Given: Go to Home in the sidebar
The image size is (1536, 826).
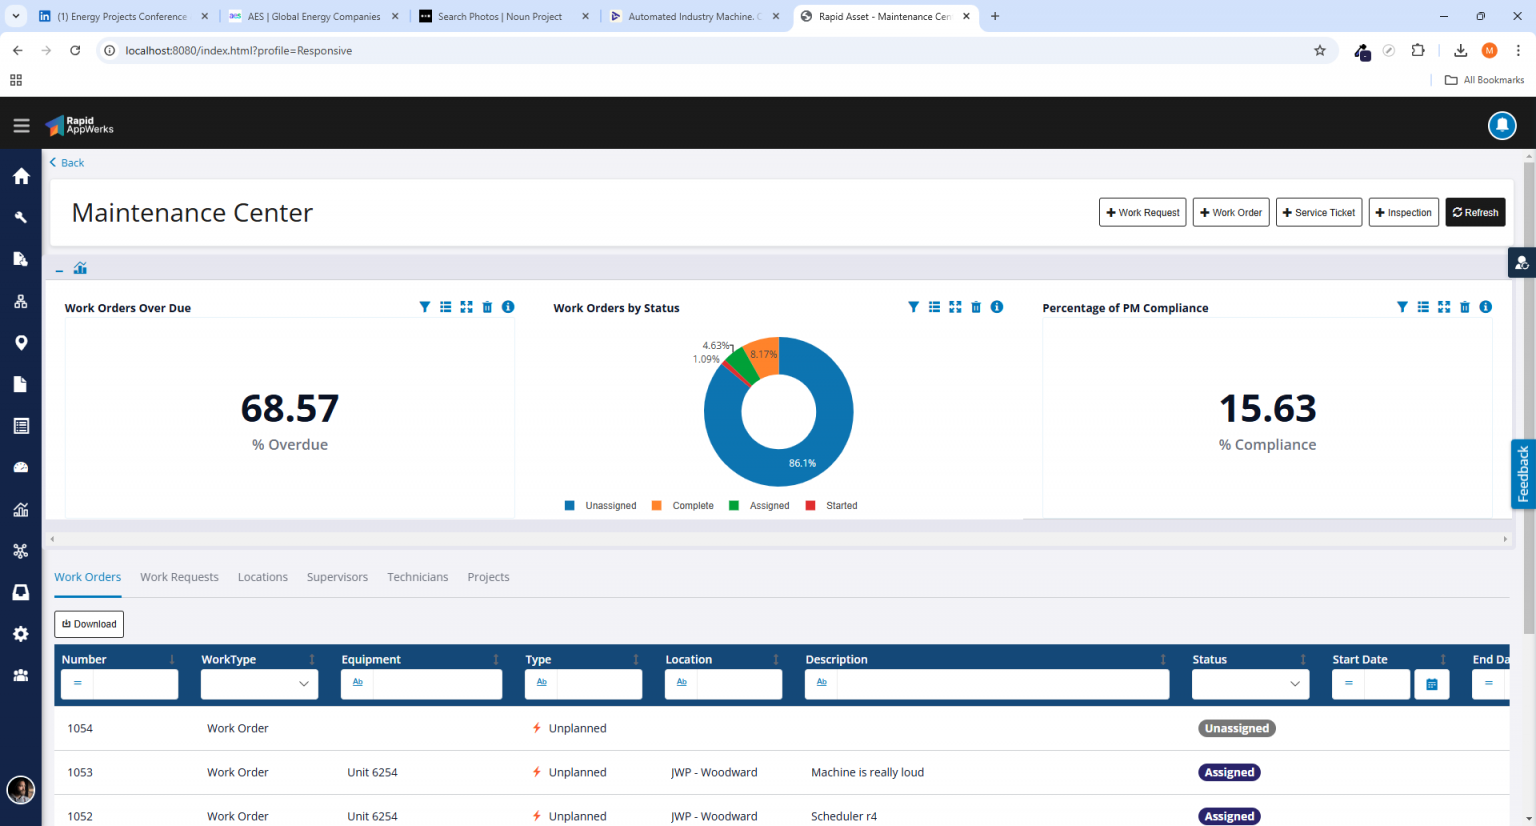Looking at the screenshot, I should click(x=21, y=176).
